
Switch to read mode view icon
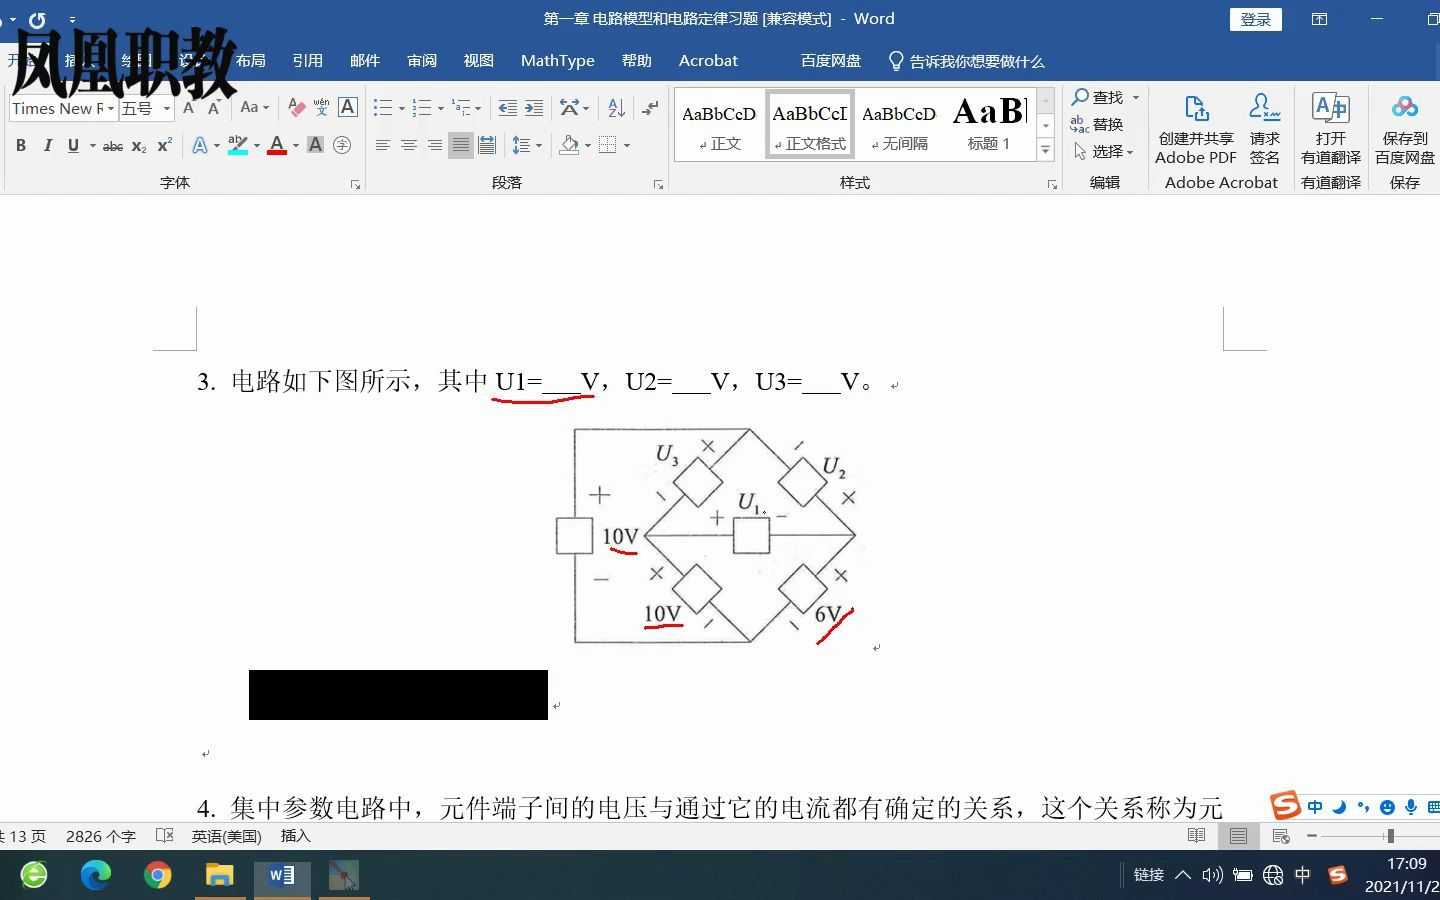(1196, 836)
